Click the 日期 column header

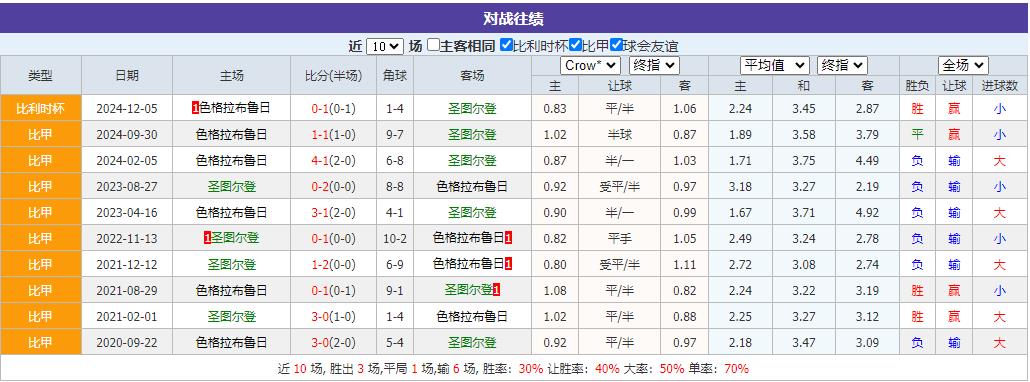tap(127, 75)
